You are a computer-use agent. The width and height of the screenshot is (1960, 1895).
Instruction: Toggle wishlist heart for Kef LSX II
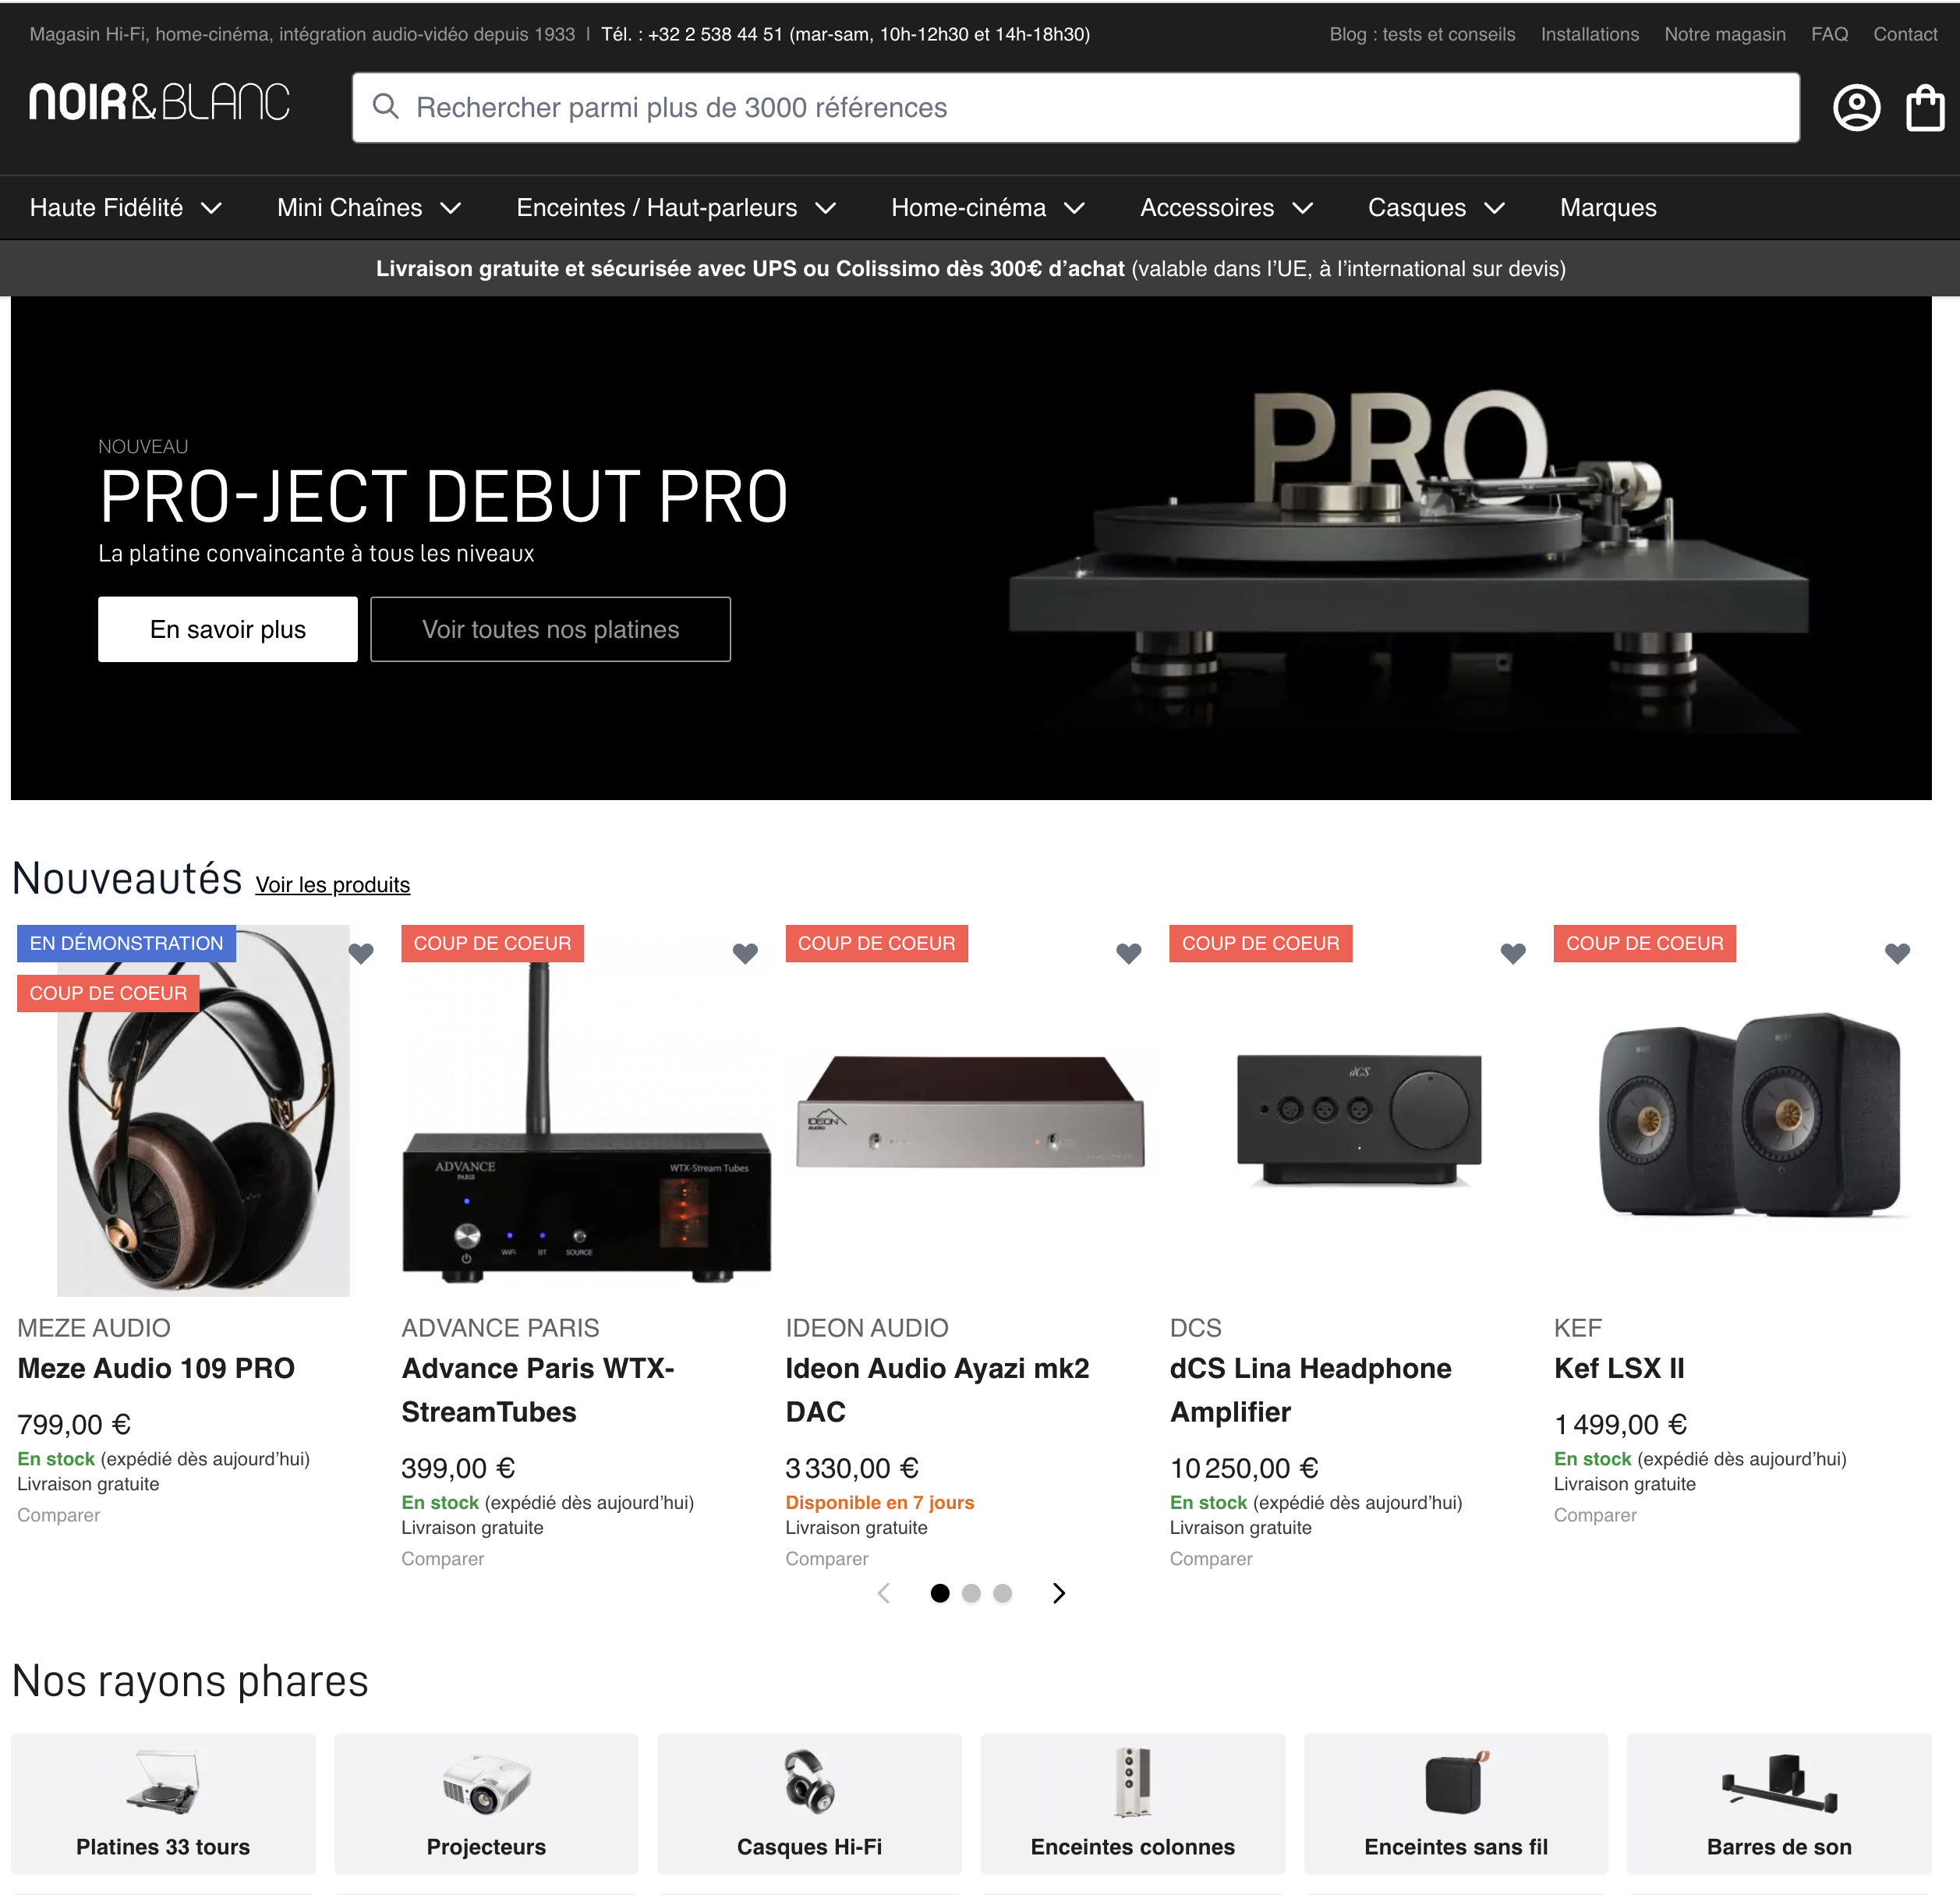pos(1897,953)
